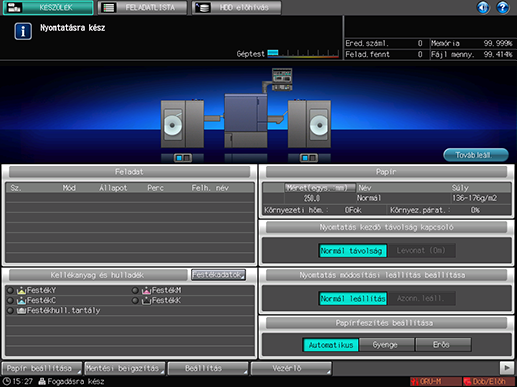
Task: Click the Géptest gauge bar
Action: [x=303, y=53]
